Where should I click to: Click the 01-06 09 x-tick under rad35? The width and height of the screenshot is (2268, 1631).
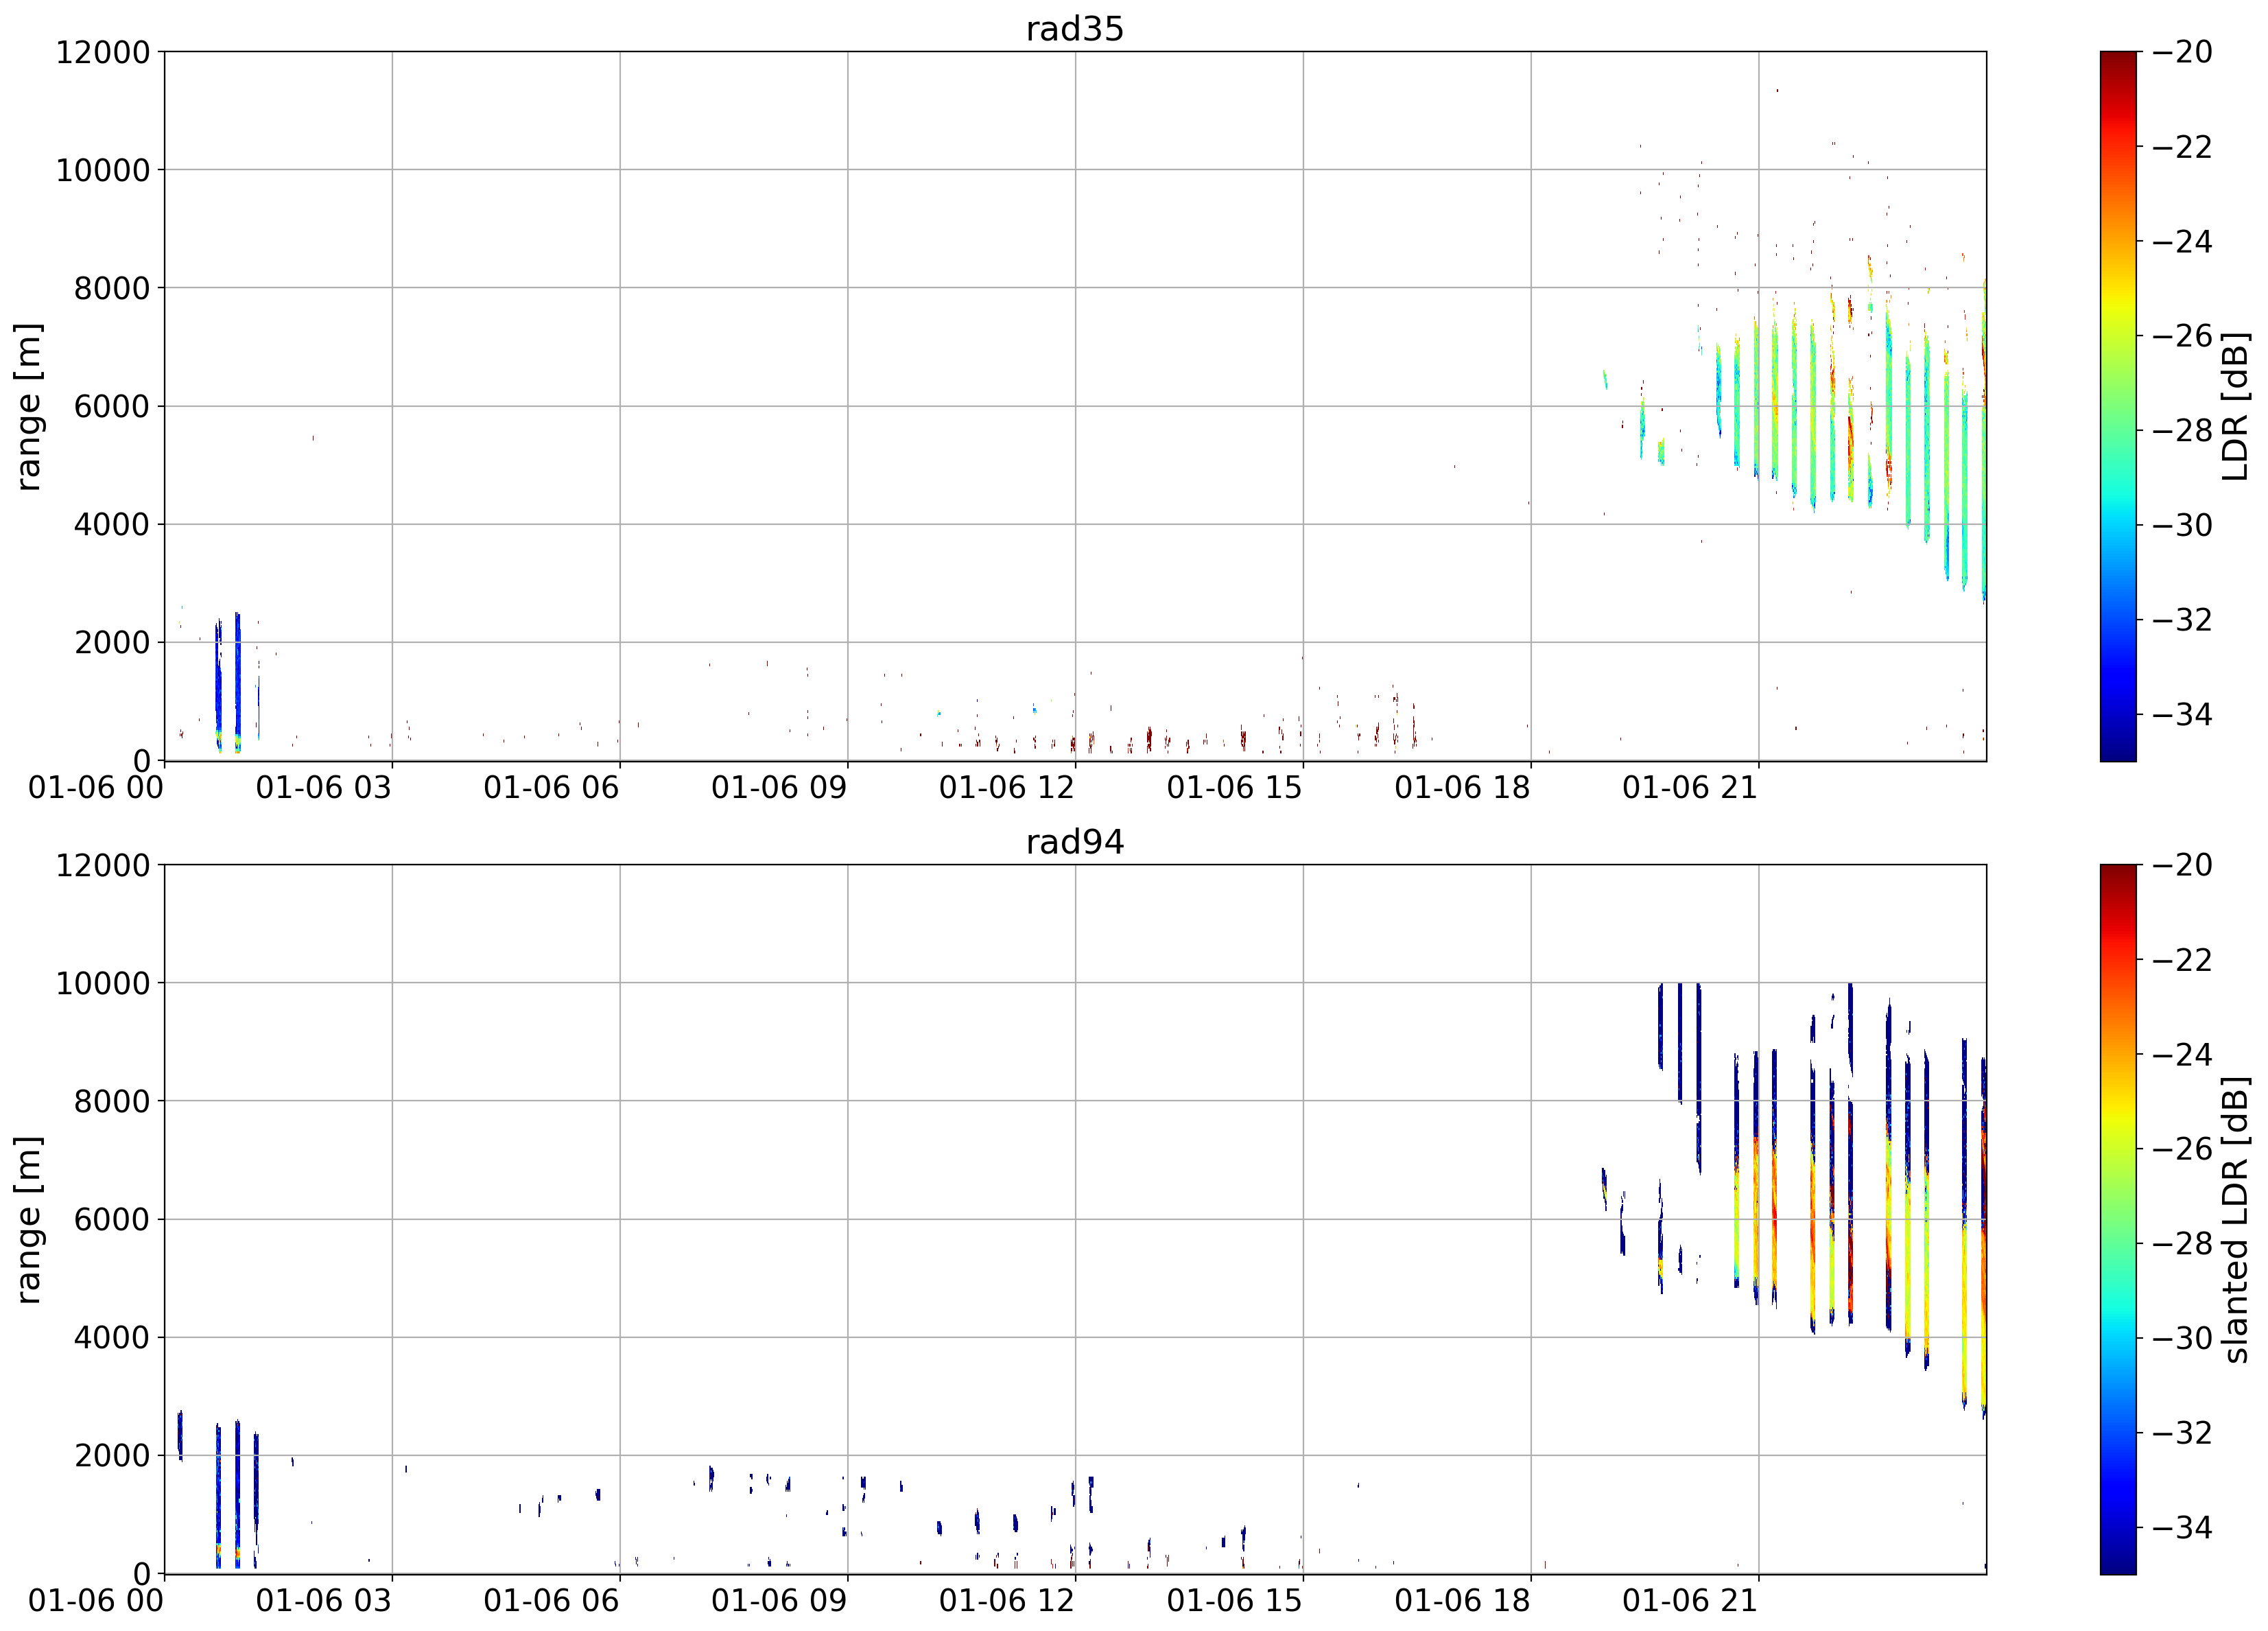tap(779, 788)
